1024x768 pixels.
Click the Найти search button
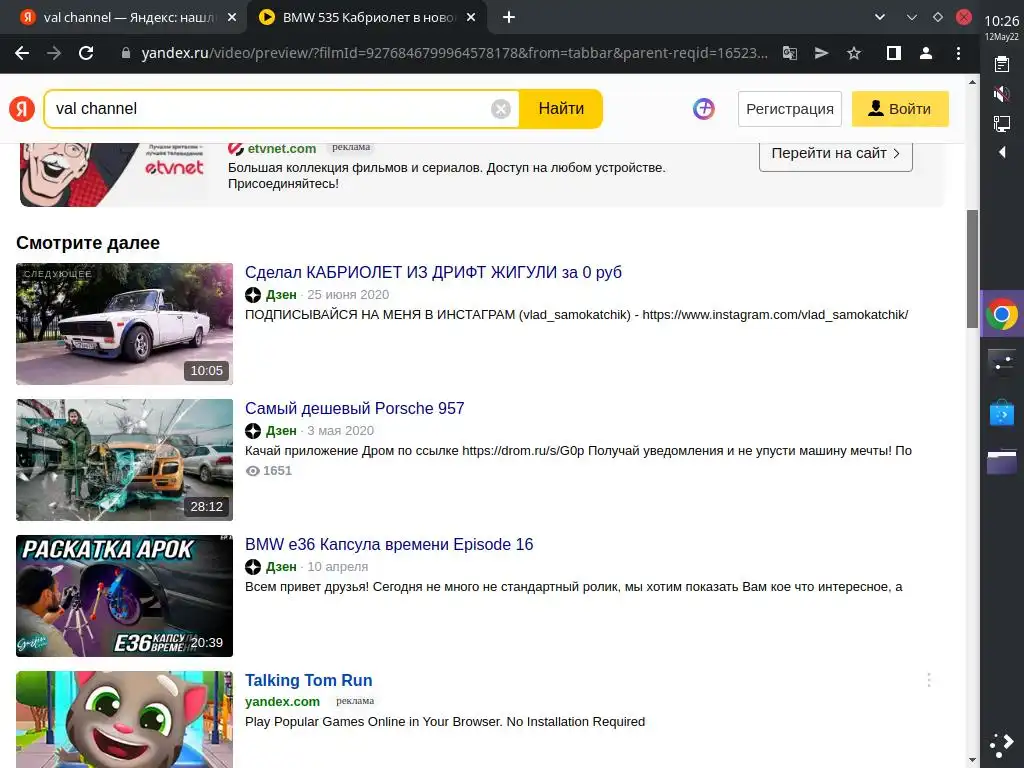(561, 108)
